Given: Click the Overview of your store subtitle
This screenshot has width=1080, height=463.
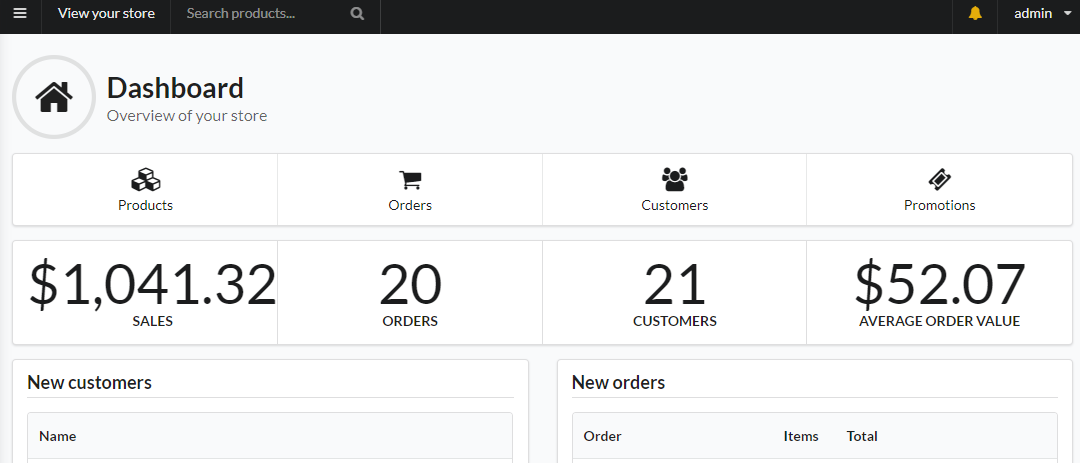Looking at the screenshot, I should pyautogui.click(x=187, y=116).
